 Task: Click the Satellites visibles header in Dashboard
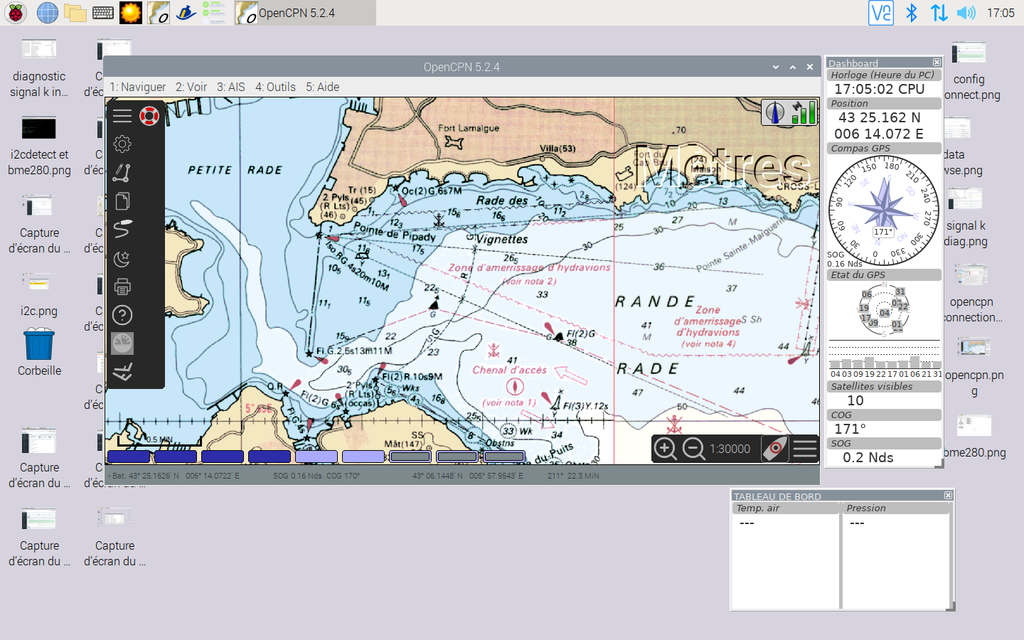pos(884,387)
